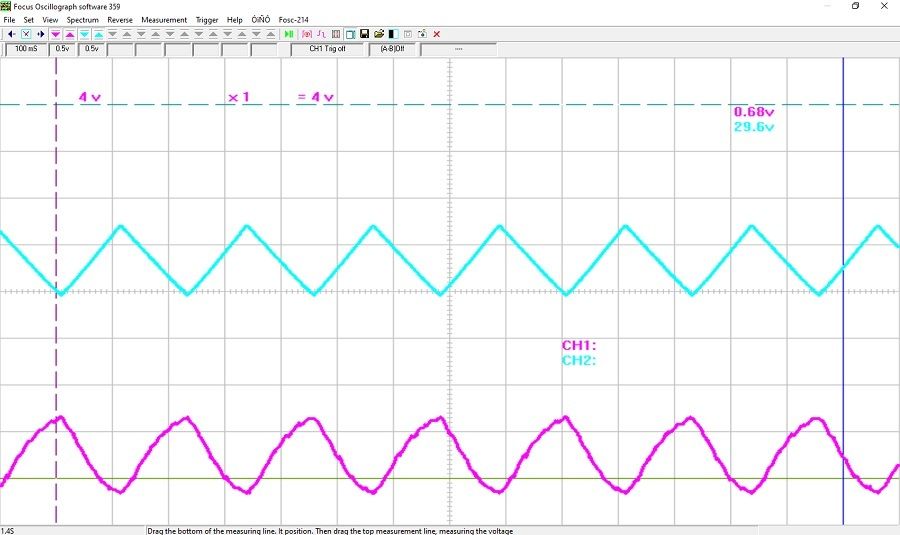Close the Focus Oscillograph window

tap(885, 6)
